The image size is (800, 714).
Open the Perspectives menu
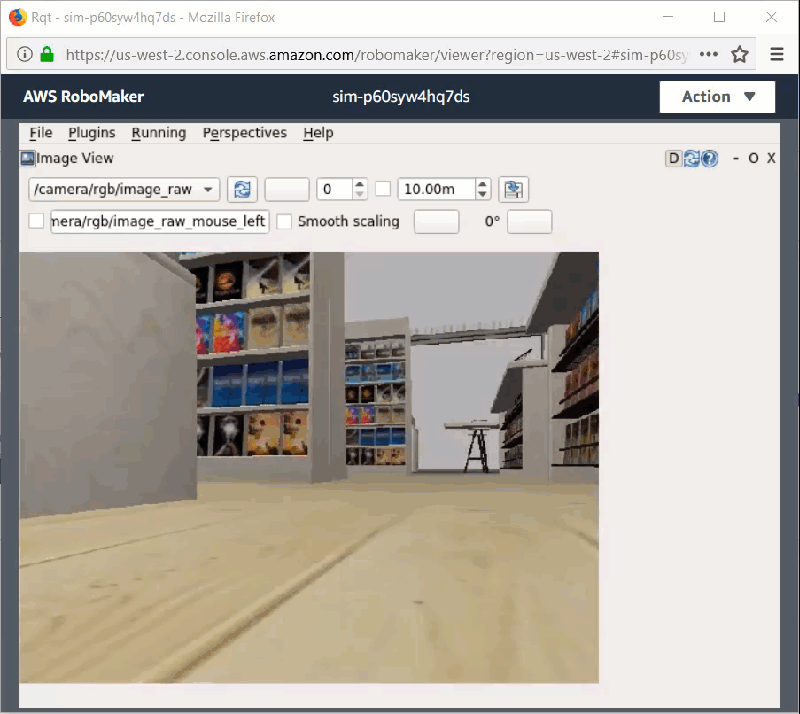244,133
